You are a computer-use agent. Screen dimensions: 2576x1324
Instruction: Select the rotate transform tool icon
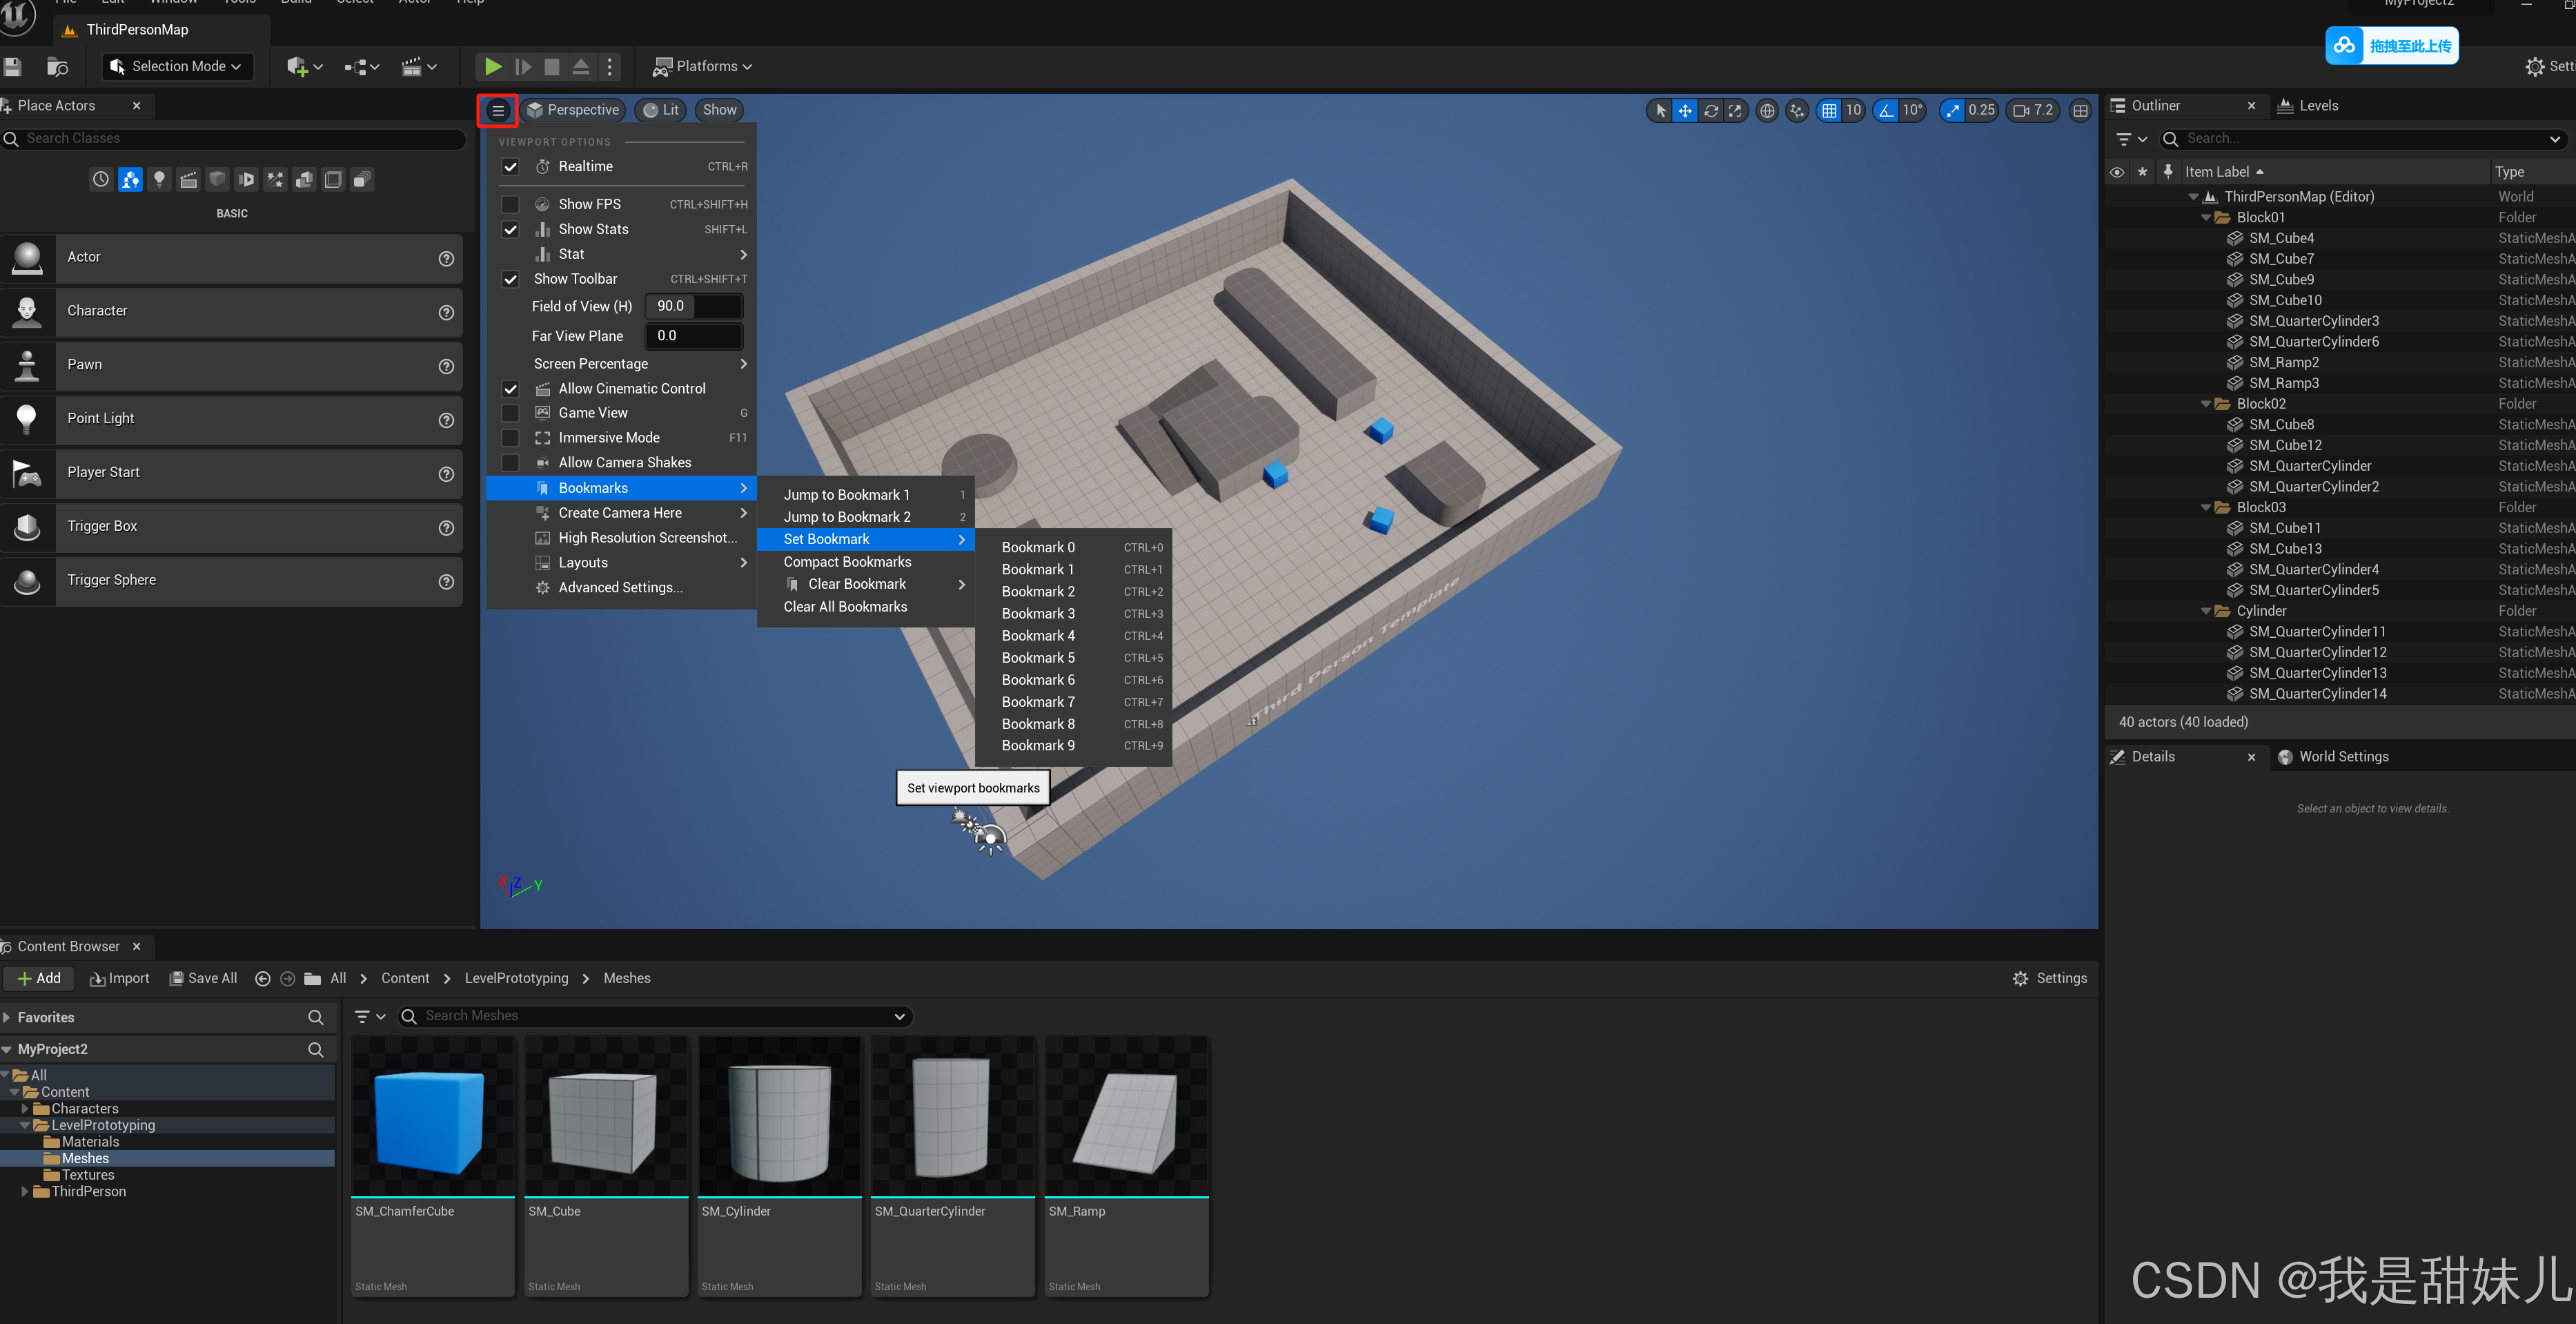pyautogui.click(x=1711, y=110)
